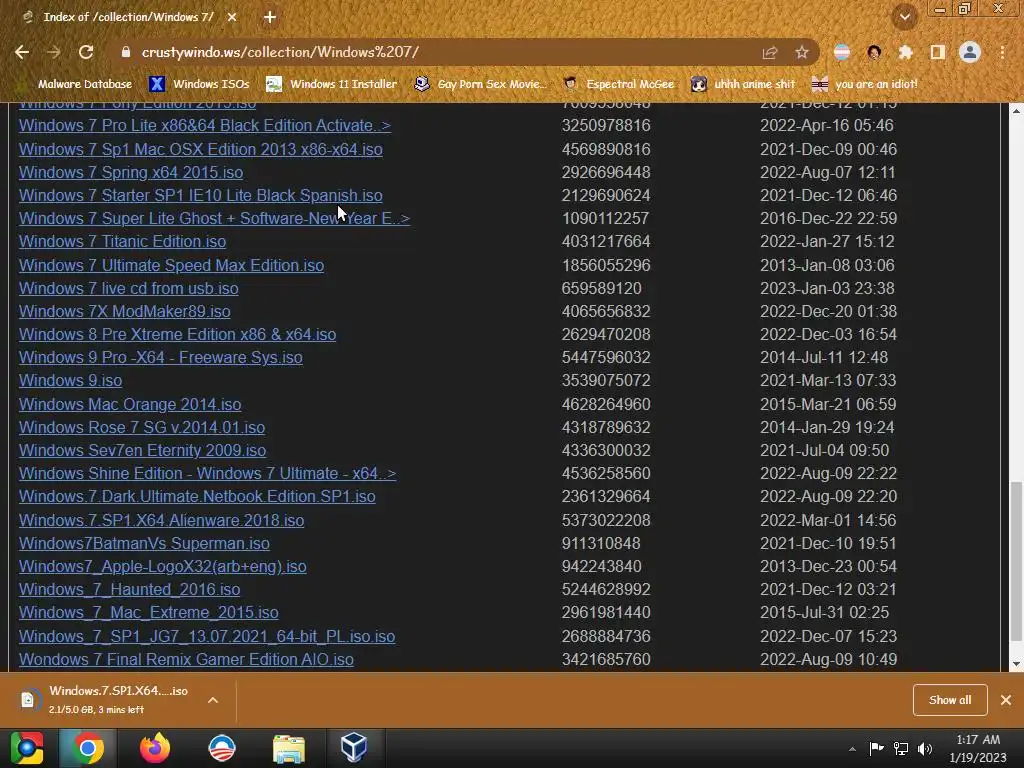Open Windows7_Apple-LogoX32(arb+eng).iso link

(x=162, y=567)
